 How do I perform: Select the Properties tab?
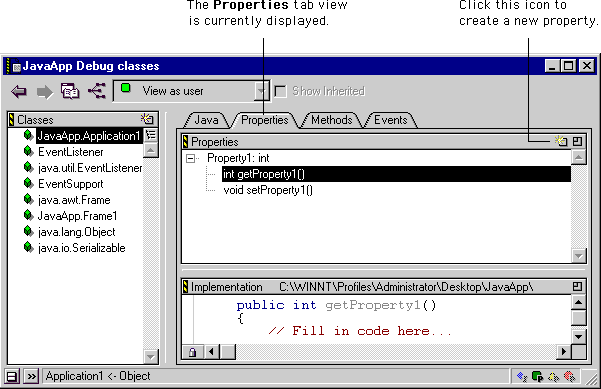[x=265, y=120]
